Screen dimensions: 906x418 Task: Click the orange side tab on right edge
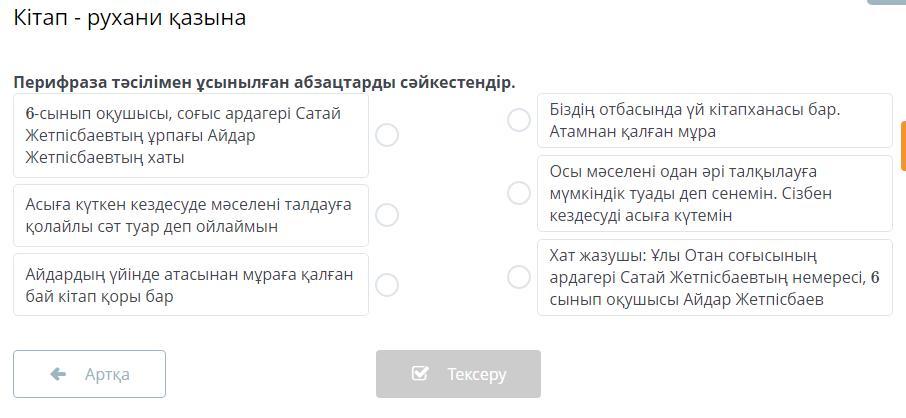pyautogui.click(x=902, y=147)
